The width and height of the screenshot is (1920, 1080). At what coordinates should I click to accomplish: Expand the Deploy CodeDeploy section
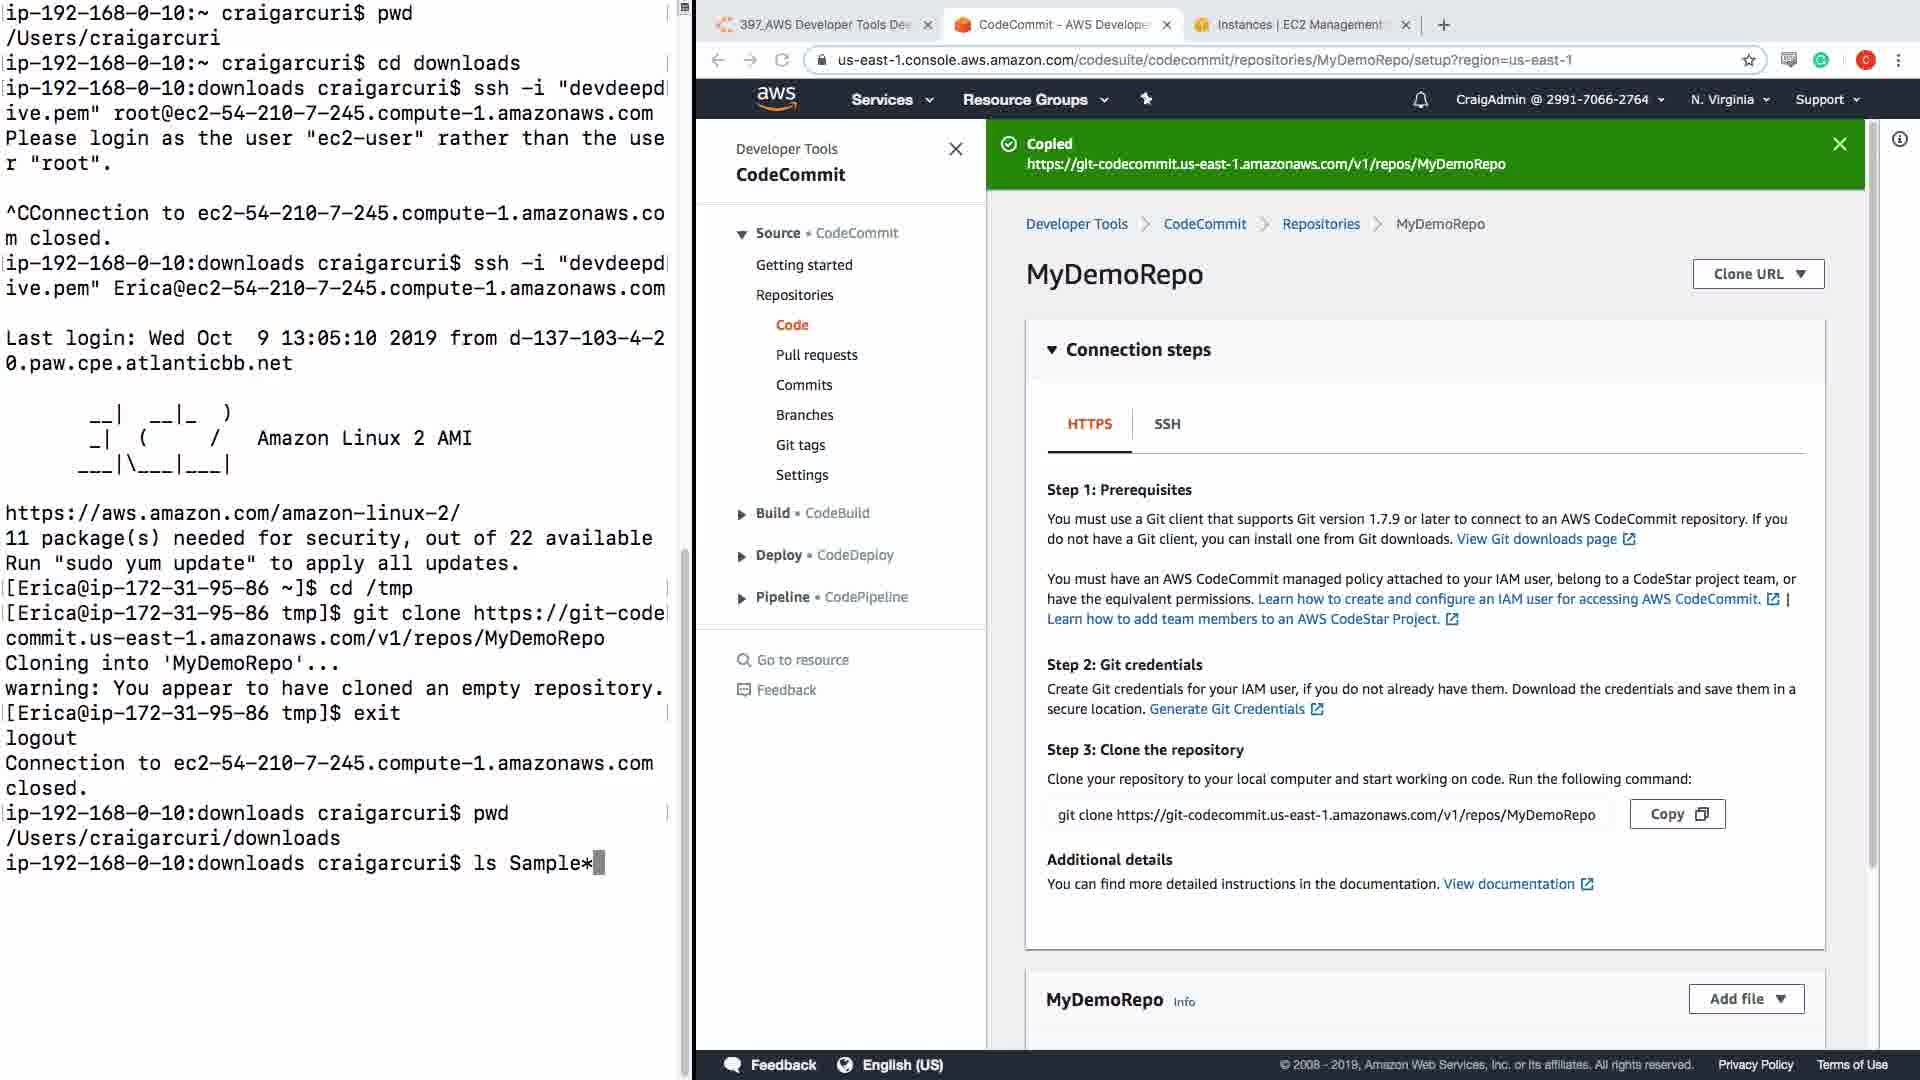coord(741,556)
